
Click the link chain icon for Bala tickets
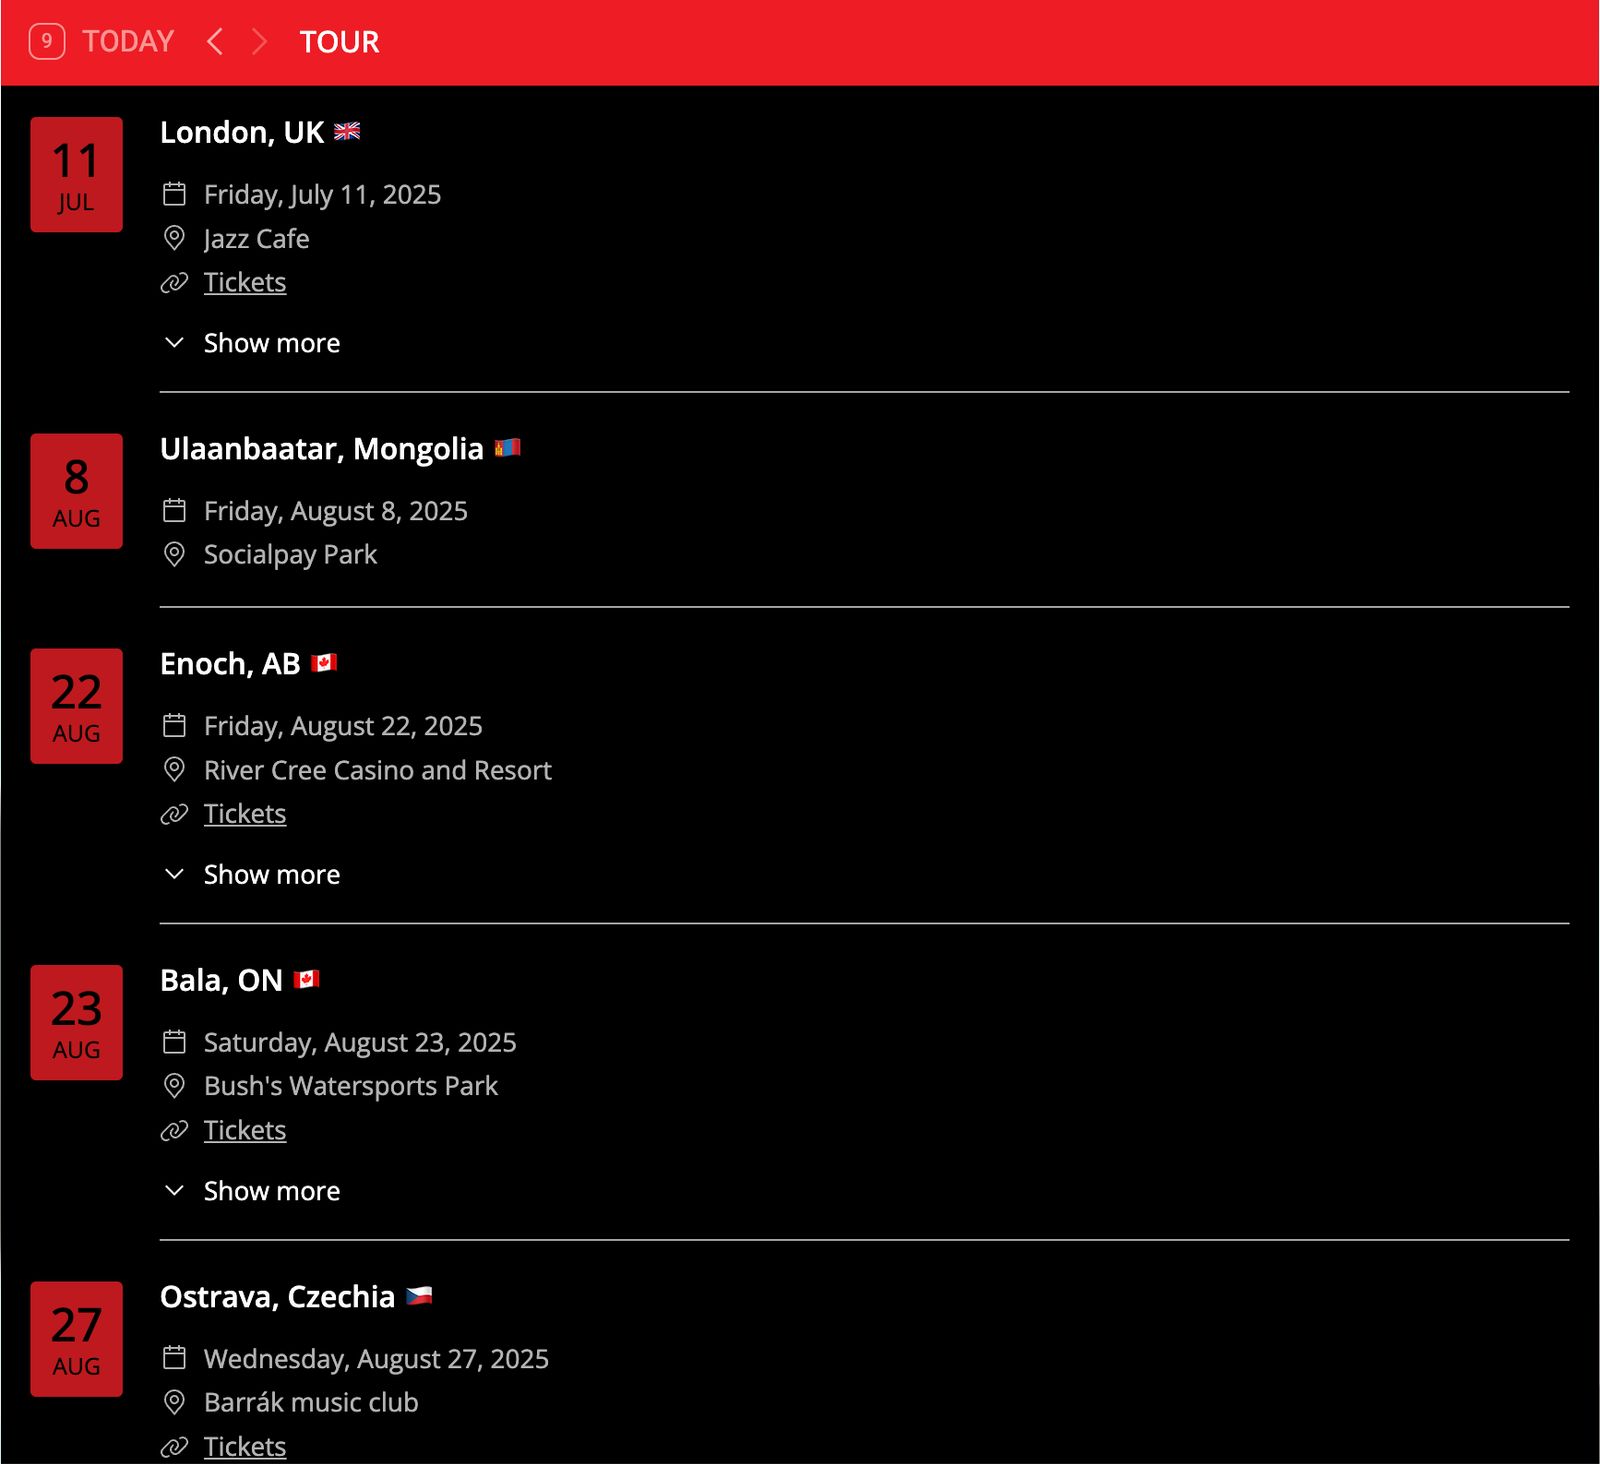174,1130
